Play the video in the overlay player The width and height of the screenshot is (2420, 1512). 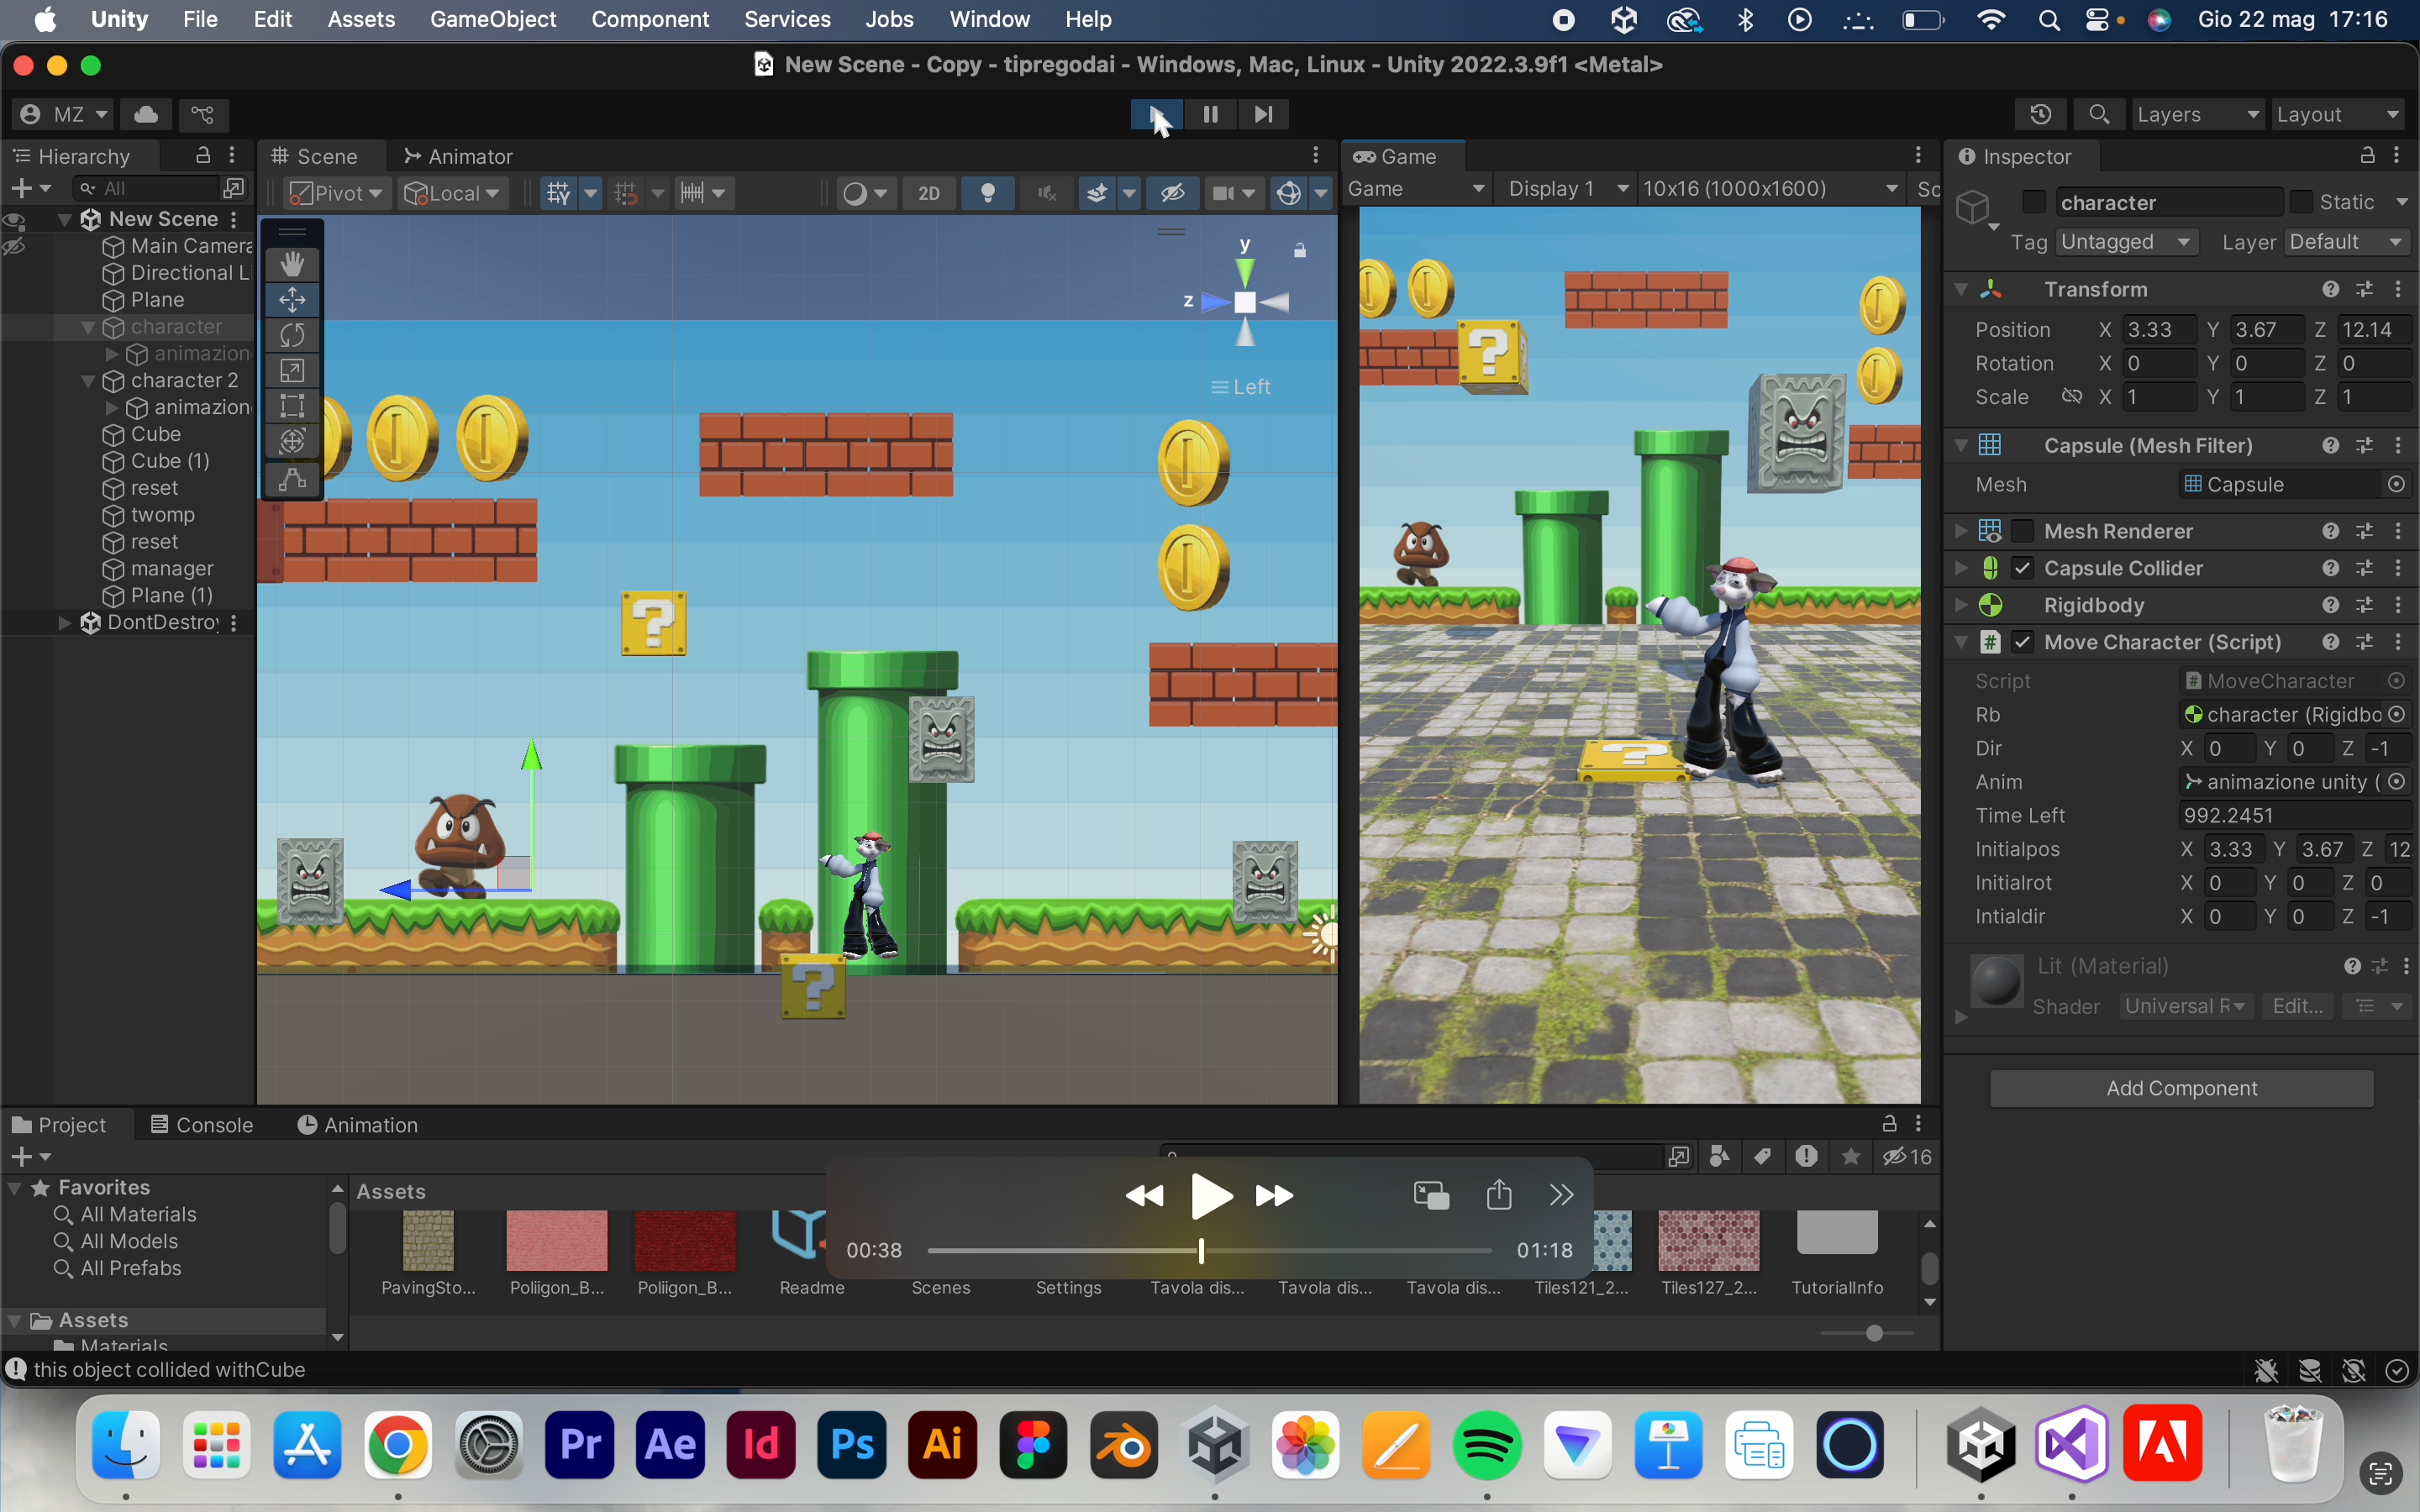pos(1210,1196)
